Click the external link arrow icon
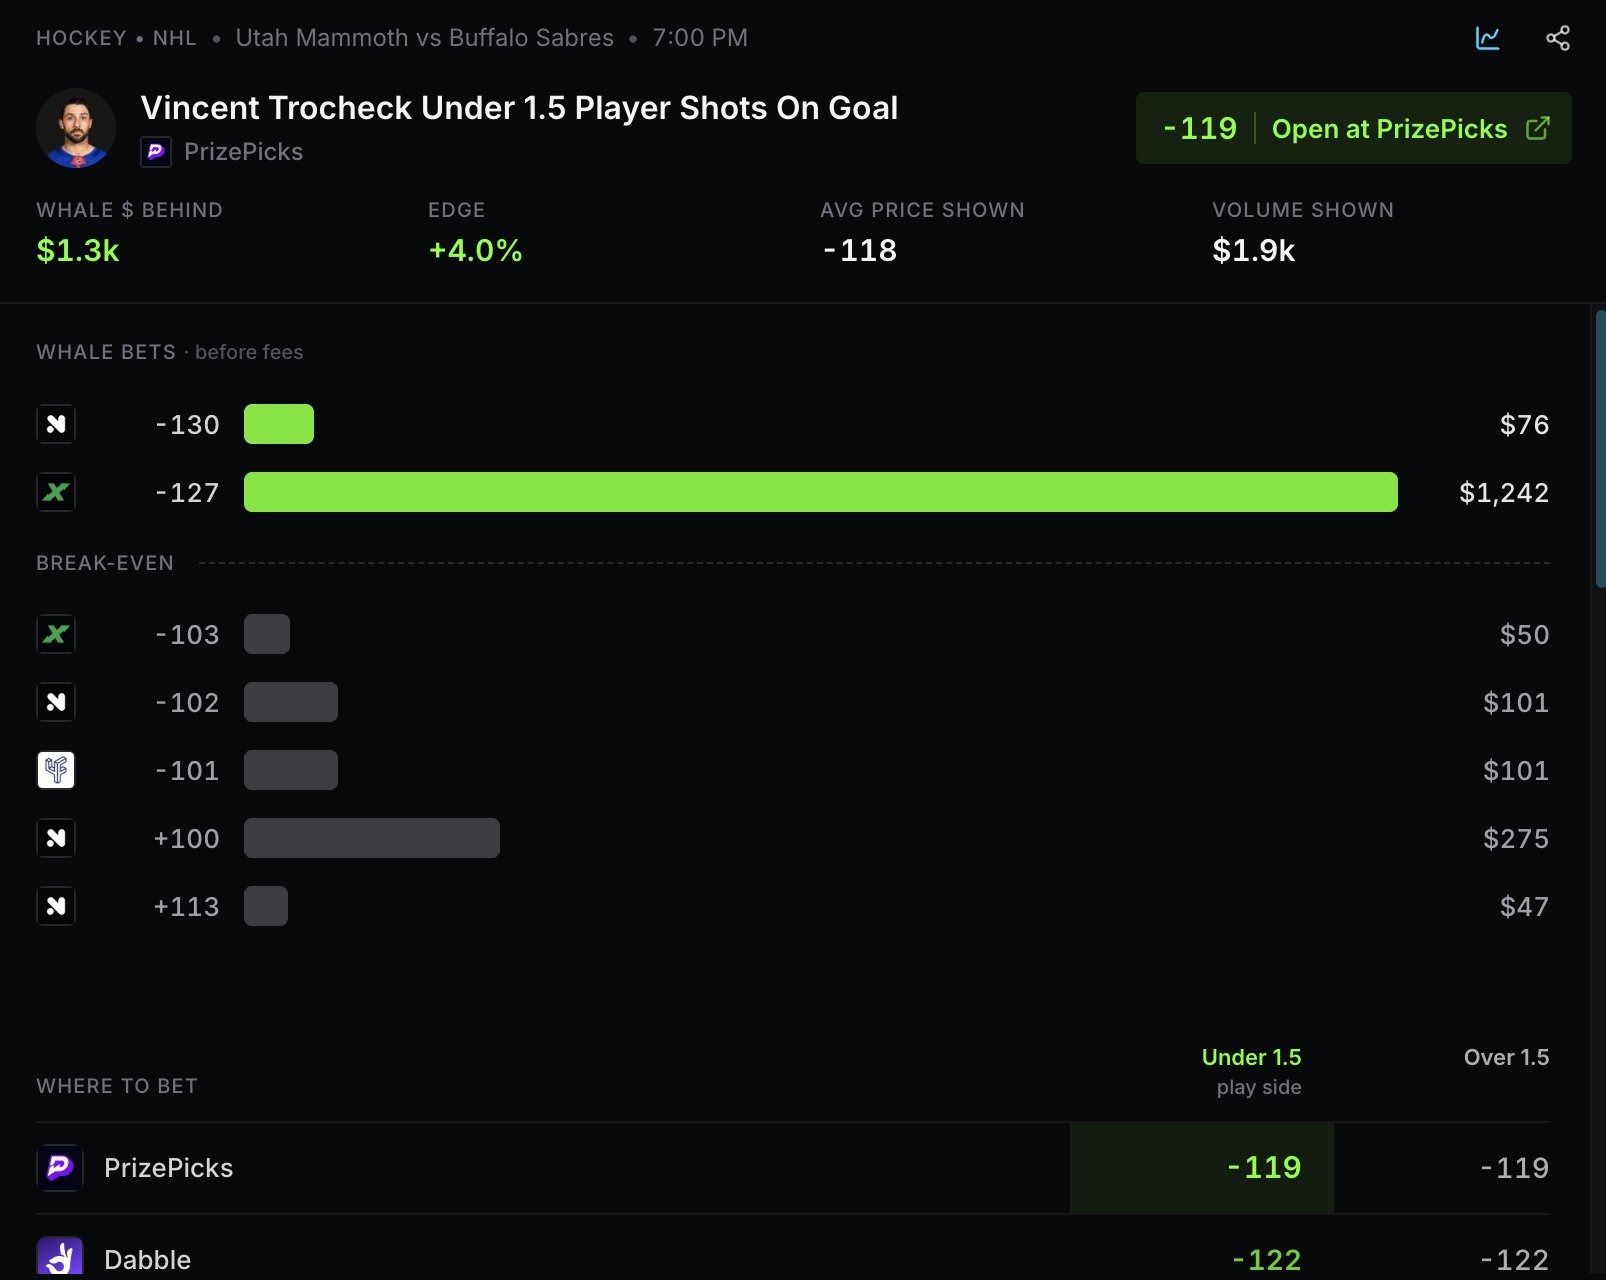This screenshot has width=1606, height=1280. point(1537,128)
